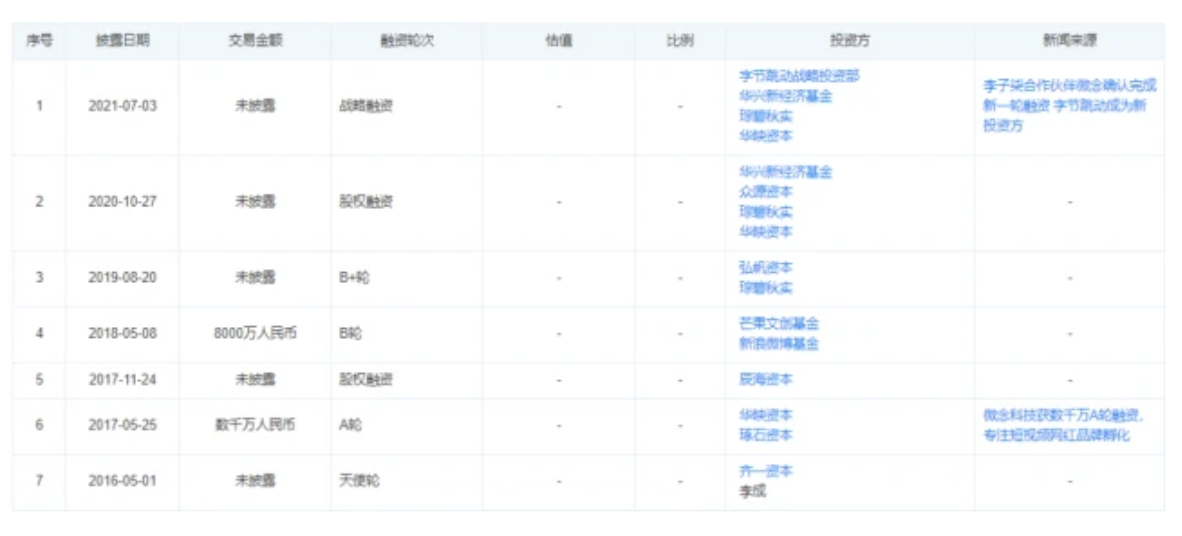Open 弘帆资本 investor link

point(766,268)
